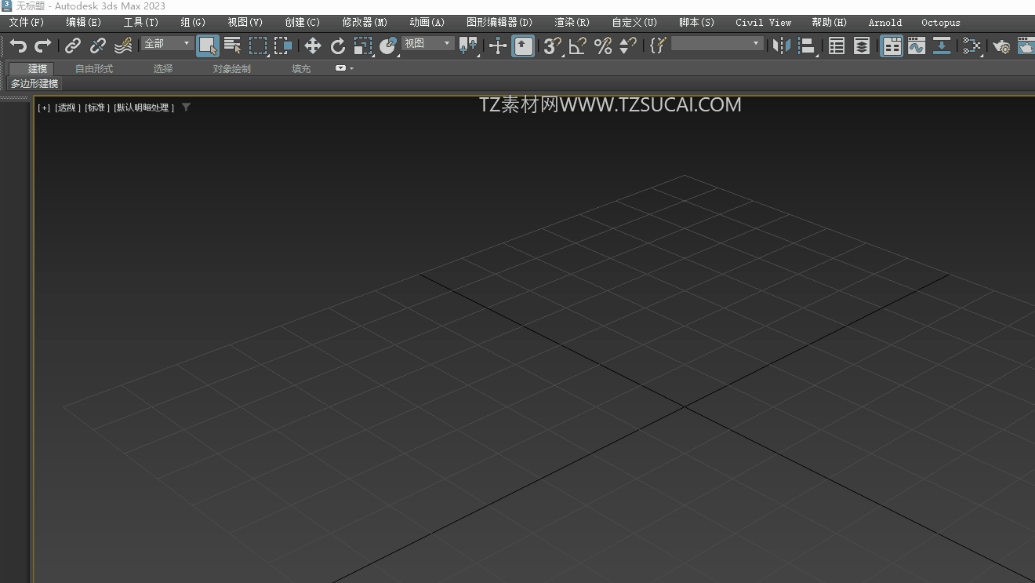
Task: Toggle the Ribbon display button
Action: click(892, 46)
